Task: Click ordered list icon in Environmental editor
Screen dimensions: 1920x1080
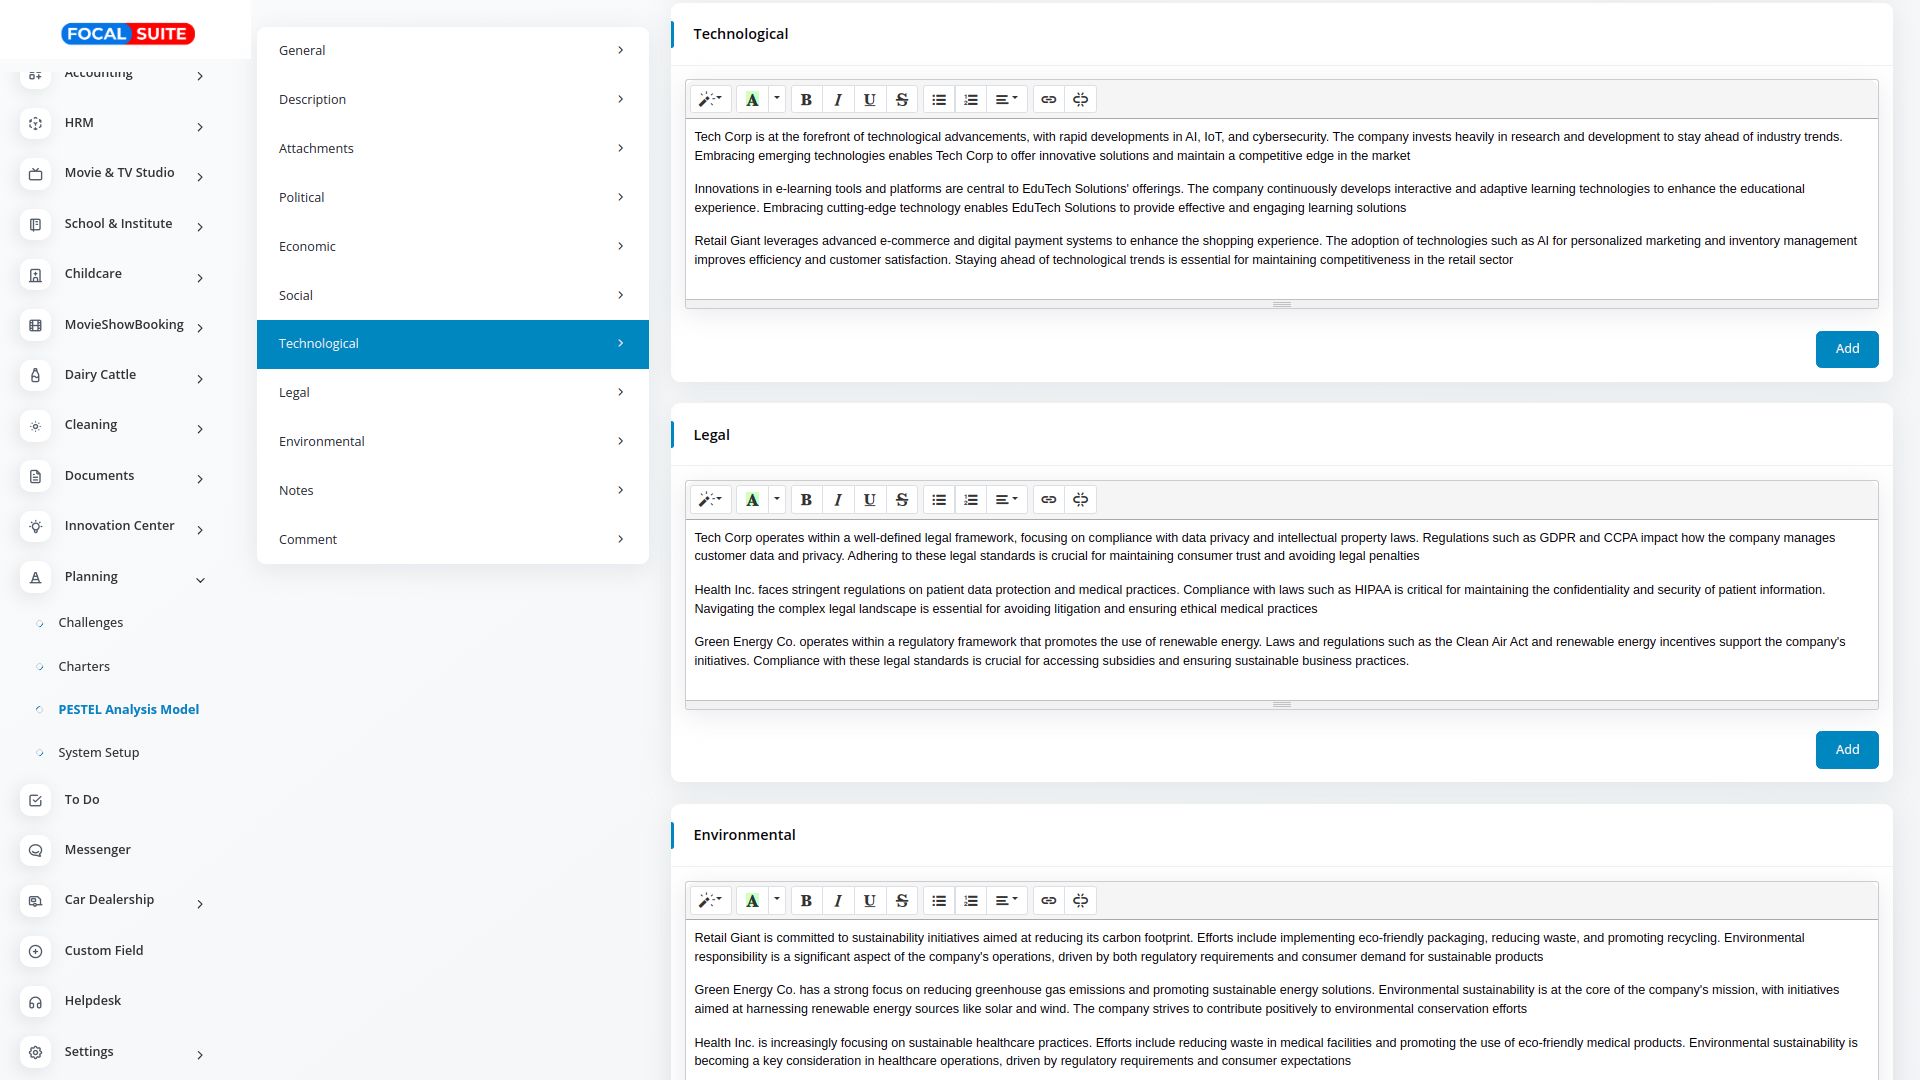Action: (x=971, y=901)
